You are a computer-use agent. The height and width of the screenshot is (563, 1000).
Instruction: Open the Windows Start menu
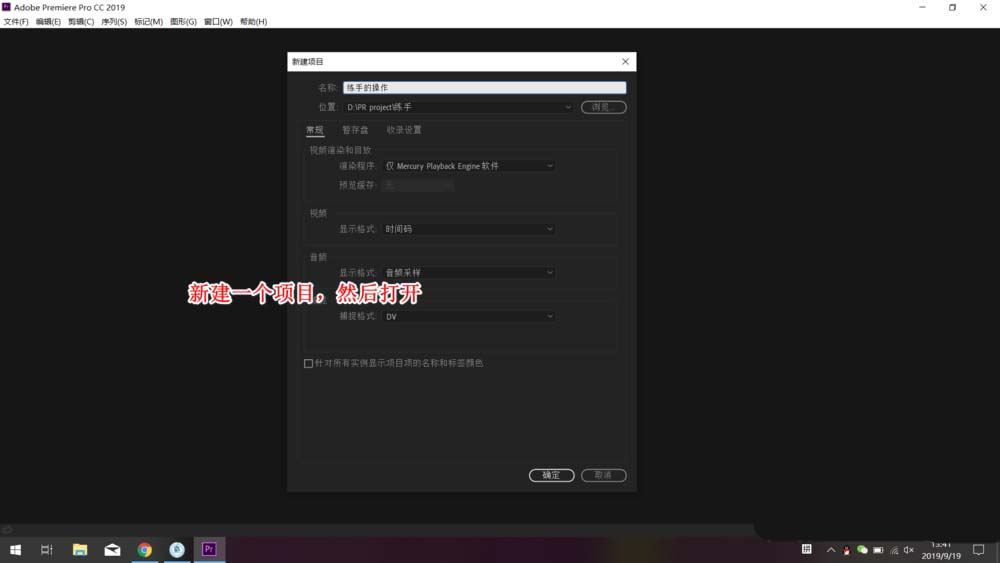[15, 550]
